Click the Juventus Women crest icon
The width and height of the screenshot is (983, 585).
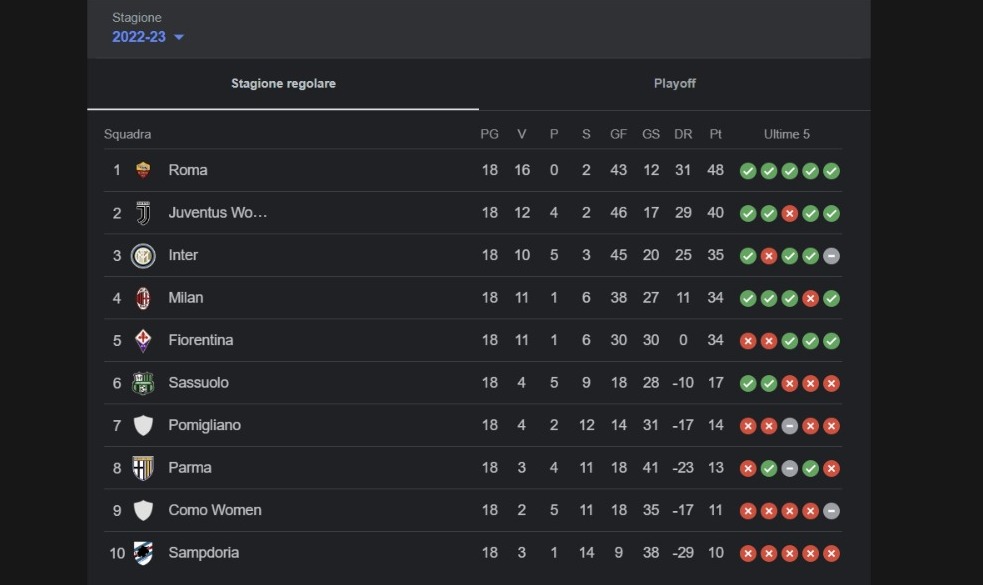(x=143, y=212)
